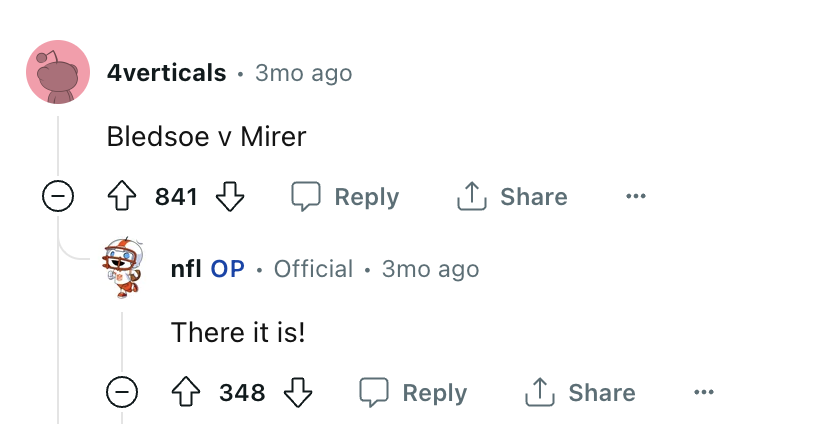Viewport: 836px width, 424px height.
Task: Open the nfl account avatar
Action: tap(126, 268)
